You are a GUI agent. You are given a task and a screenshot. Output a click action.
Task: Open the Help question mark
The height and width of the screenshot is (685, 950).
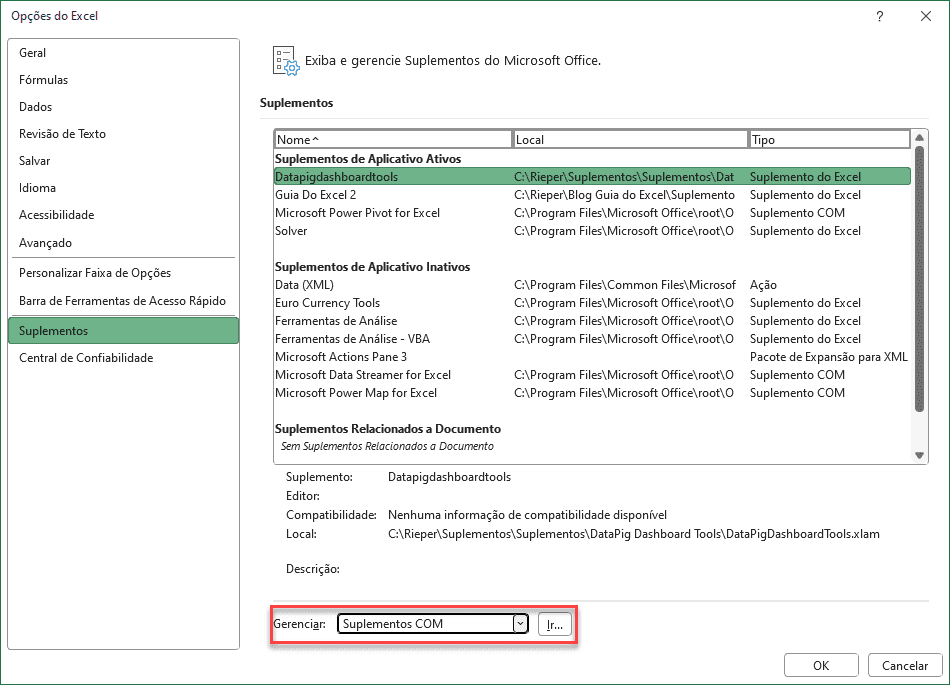880,16
